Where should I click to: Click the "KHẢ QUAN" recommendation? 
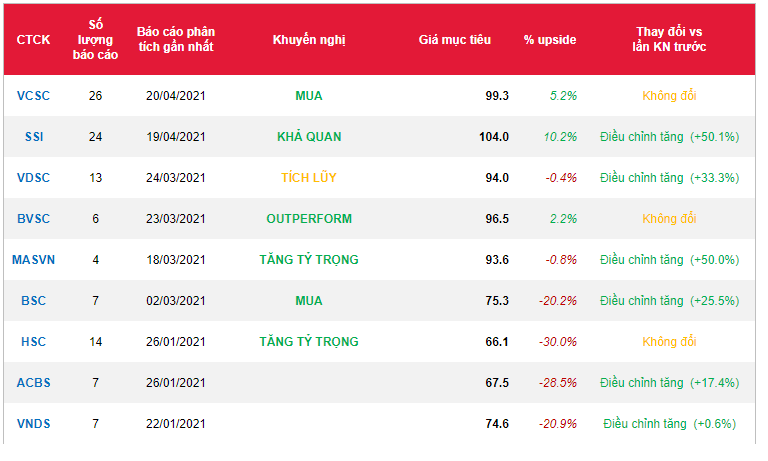click(309, 137)
